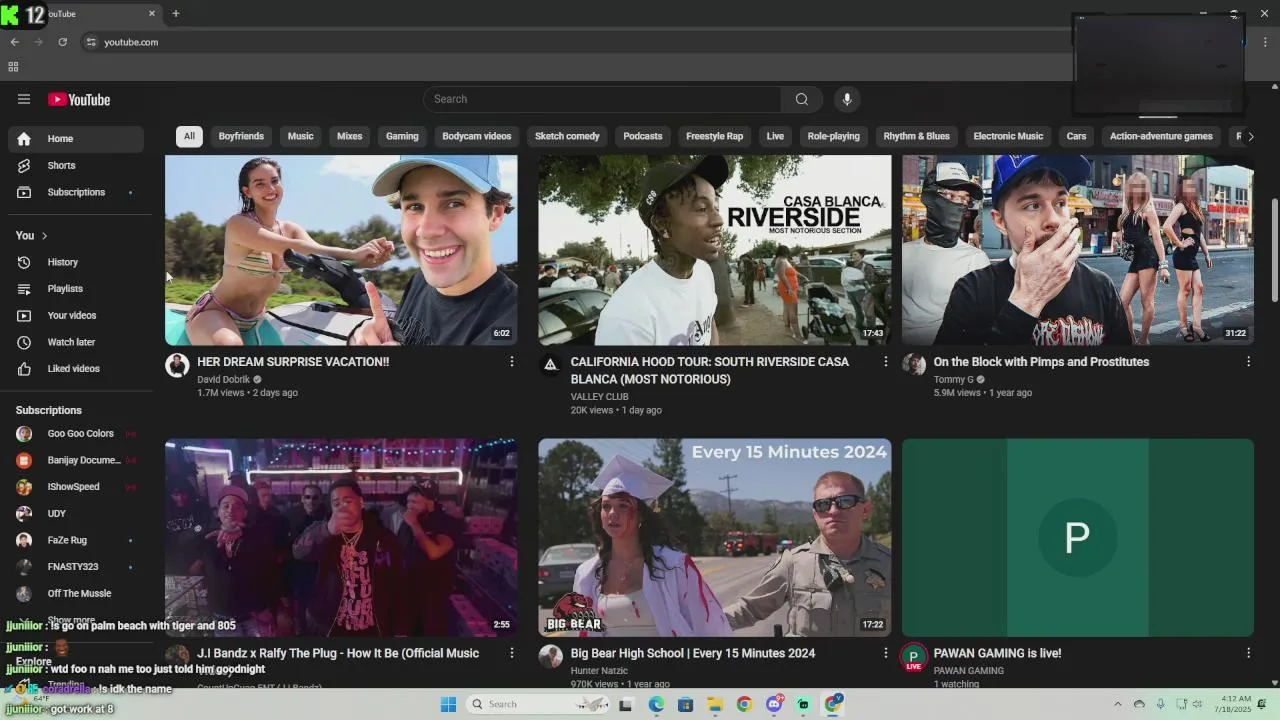Open options menu for California Hood Tour video
1280x720 pixels.
[885, 362]
